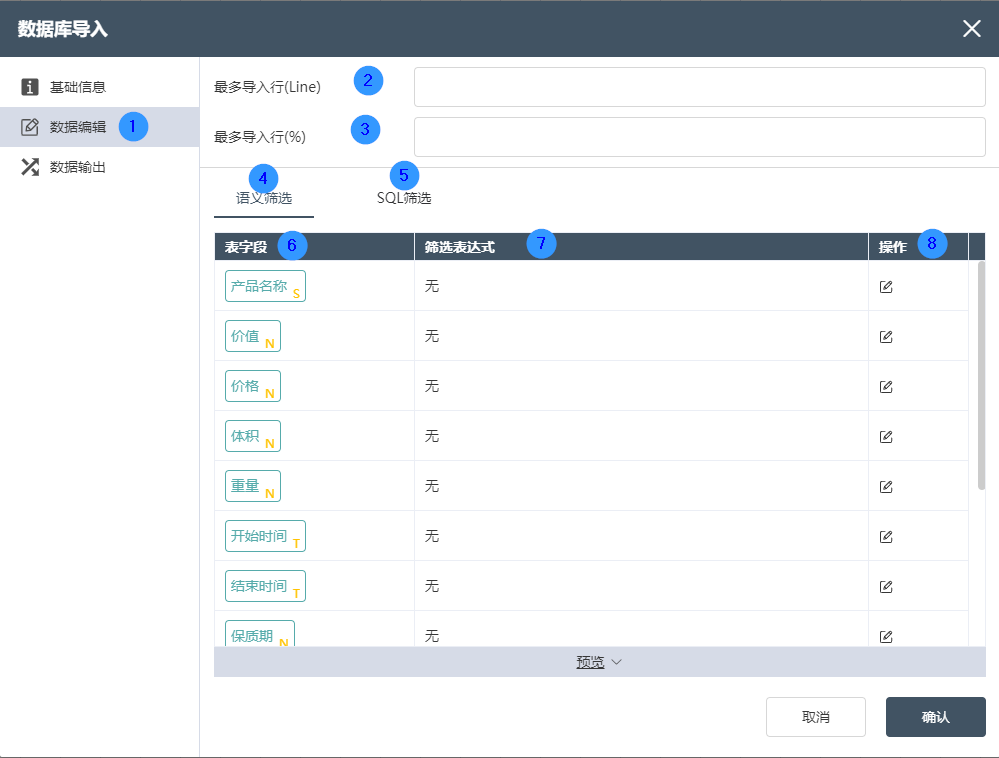Click the 最多导入行(%) input box

pos(699,137)
